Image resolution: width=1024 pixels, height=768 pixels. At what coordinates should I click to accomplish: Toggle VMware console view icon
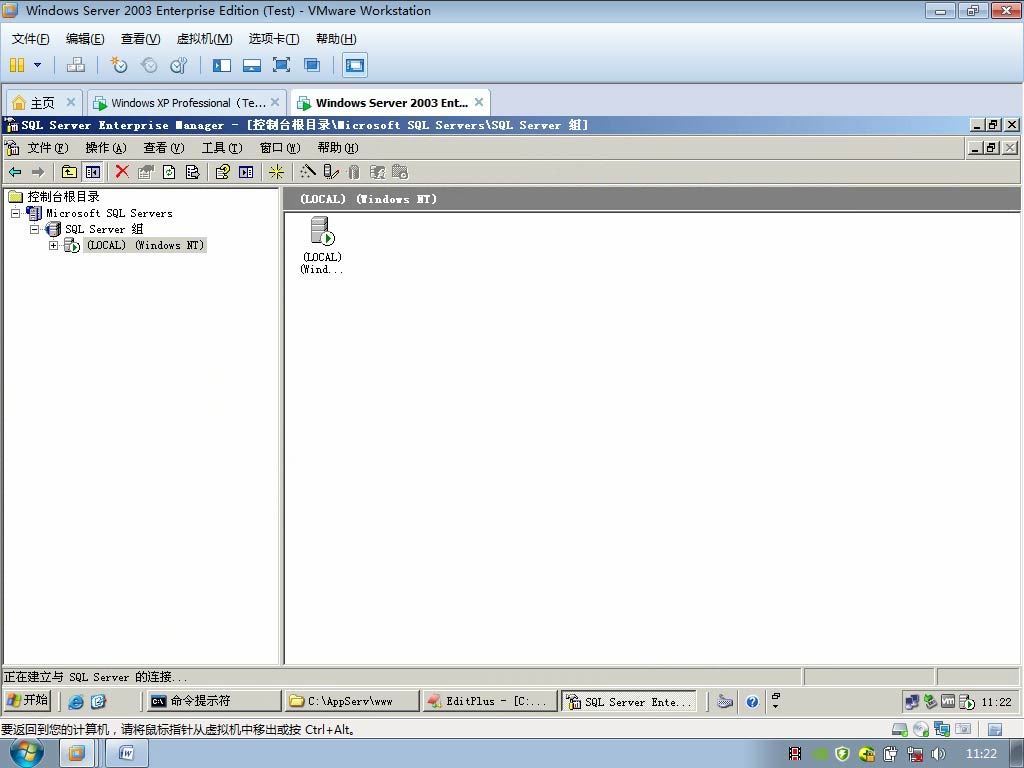tap(355, 65)
